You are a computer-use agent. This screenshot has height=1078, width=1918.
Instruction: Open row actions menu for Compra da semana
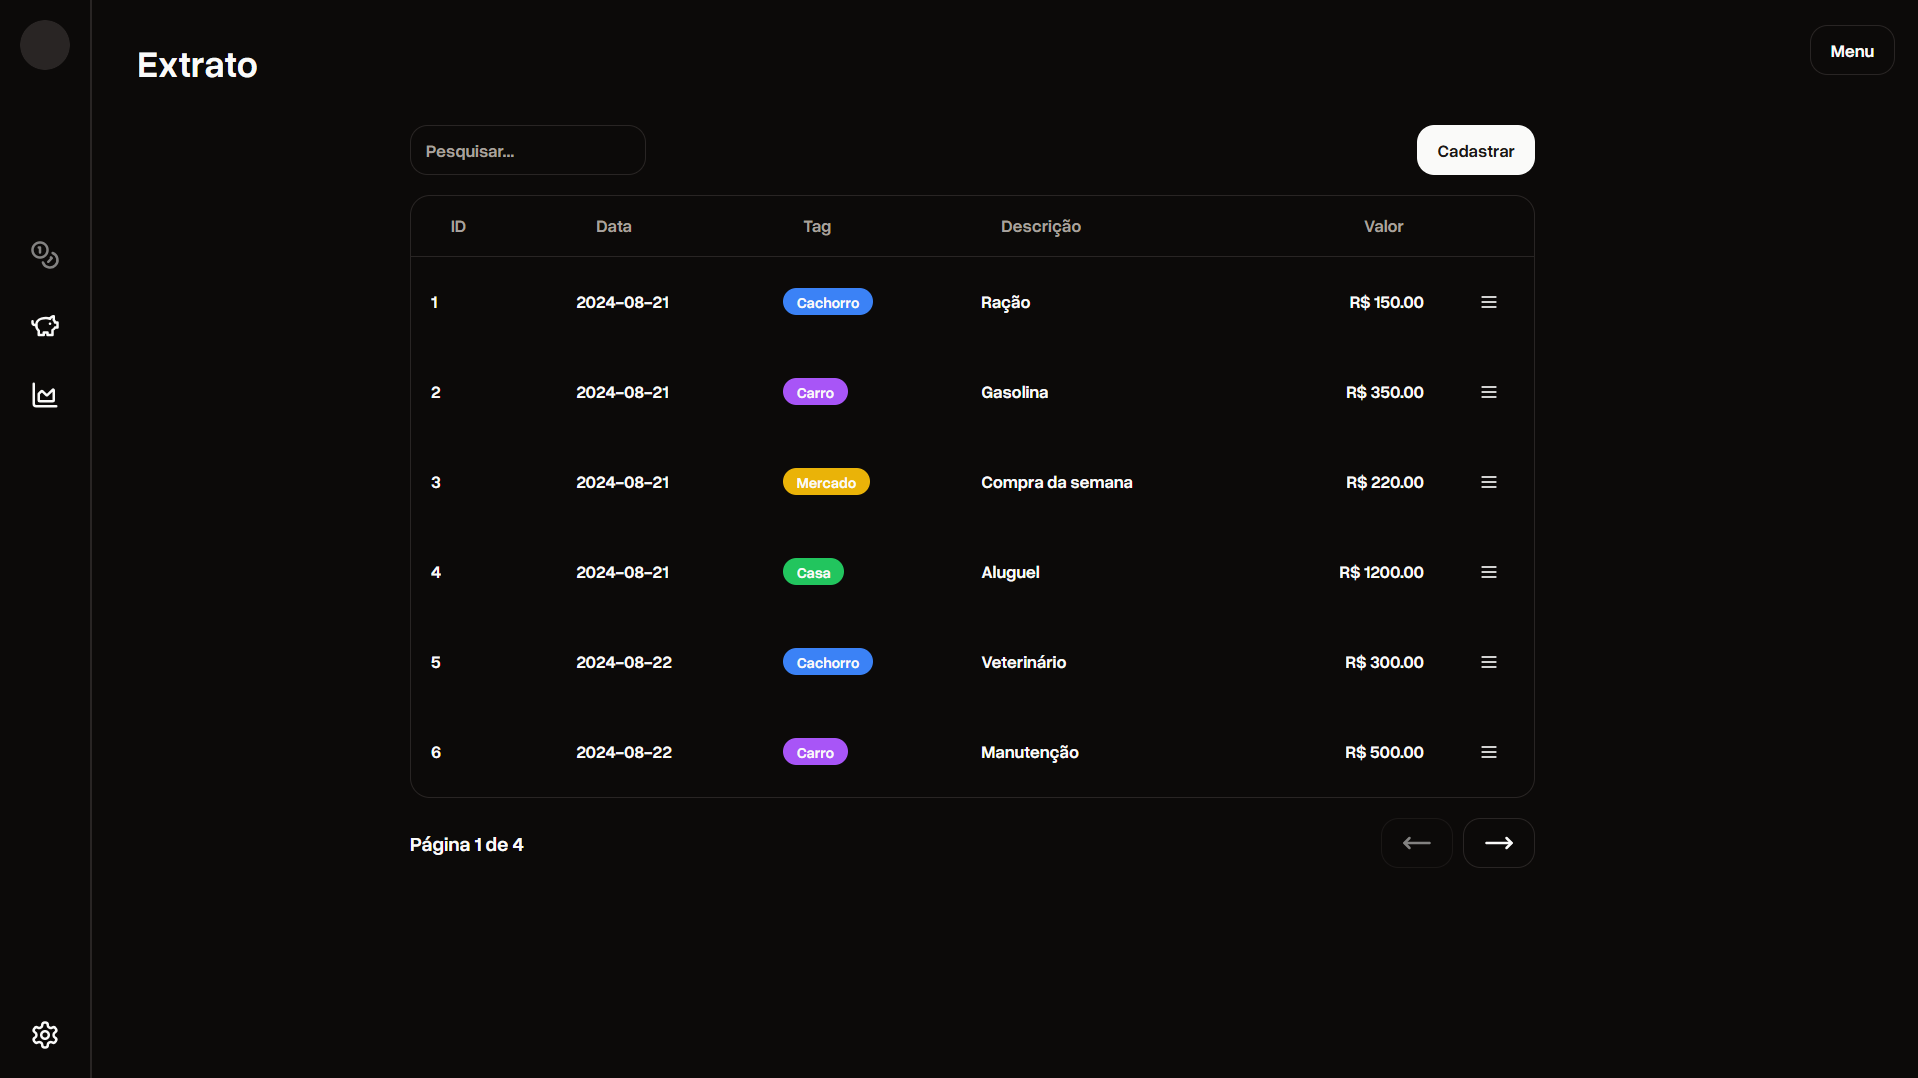[1489, 482]
